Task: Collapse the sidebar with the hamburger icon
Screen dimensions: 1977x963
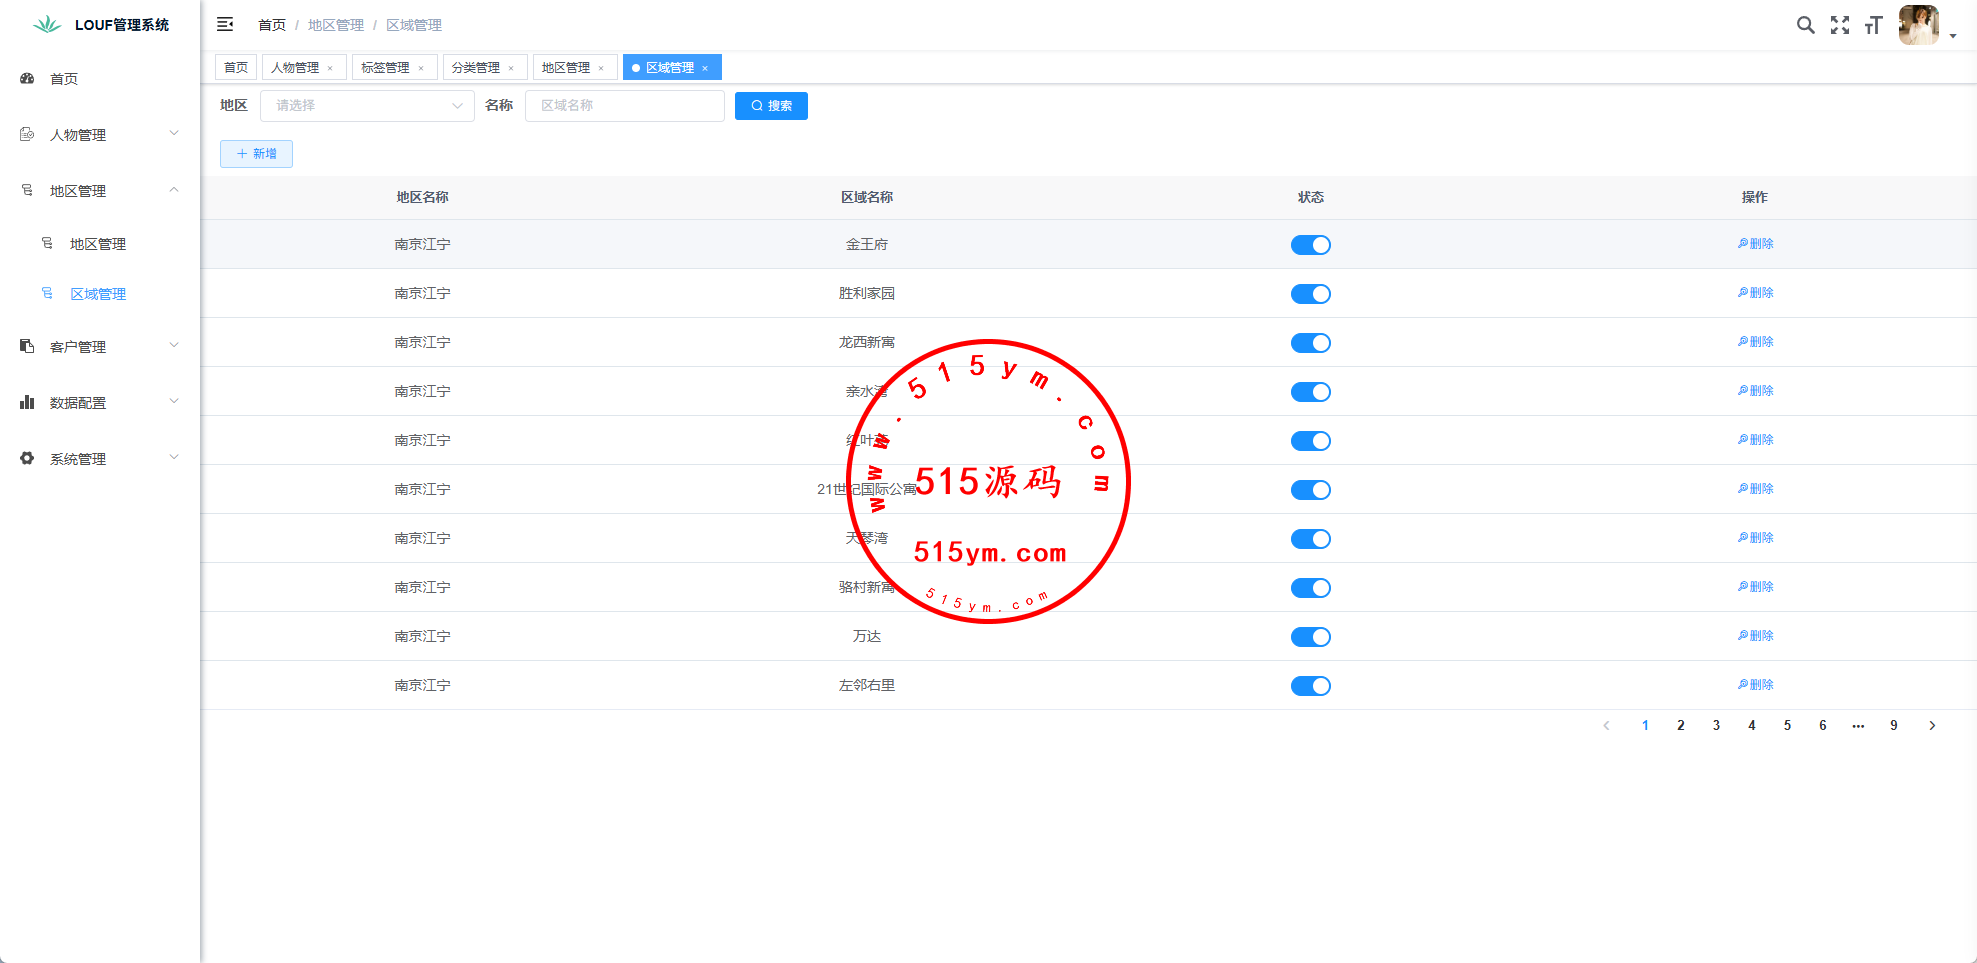Action: click(x=225, y=24)
